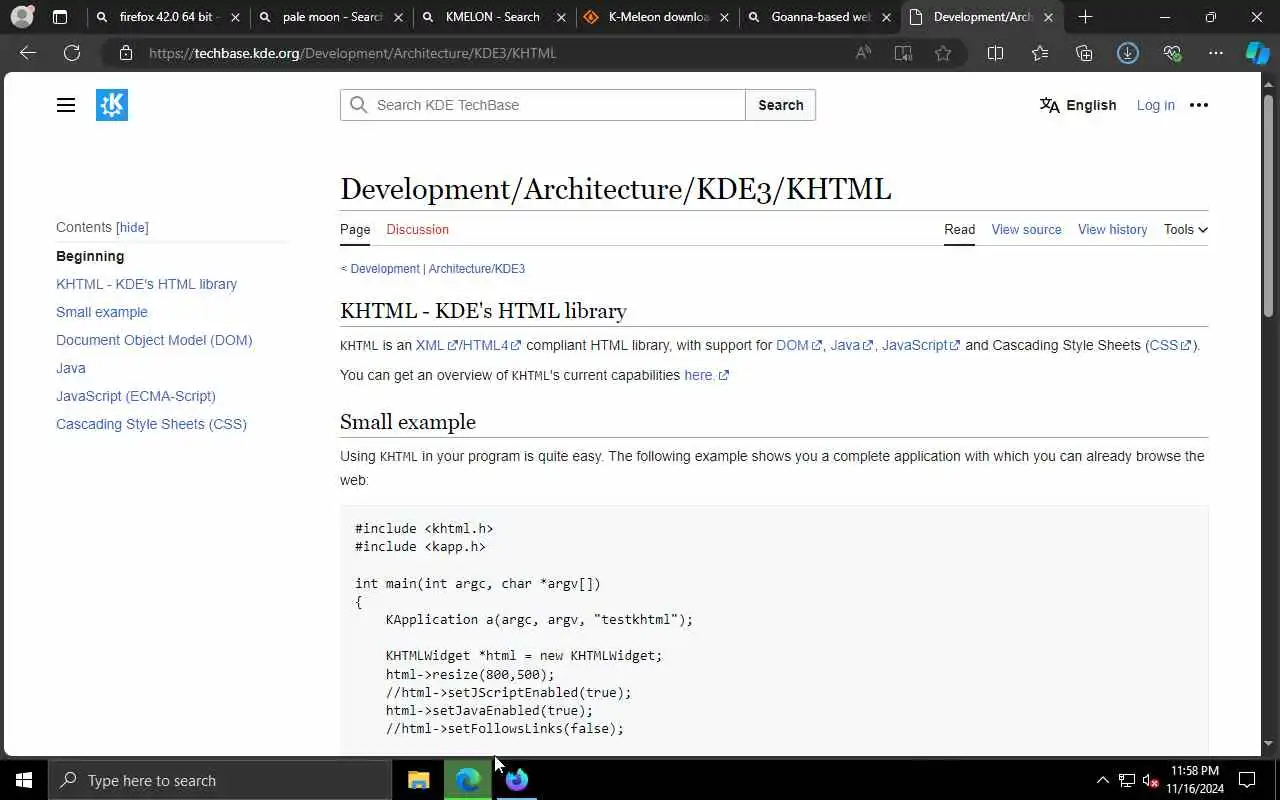View site information lock icon
This screenshot has height=800, width=1280.
click(x=125, y=53)
